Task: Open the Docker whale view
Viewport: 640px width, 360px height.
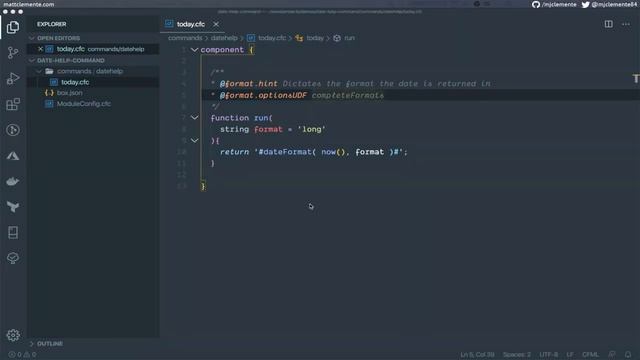Action: click(13, 181)
